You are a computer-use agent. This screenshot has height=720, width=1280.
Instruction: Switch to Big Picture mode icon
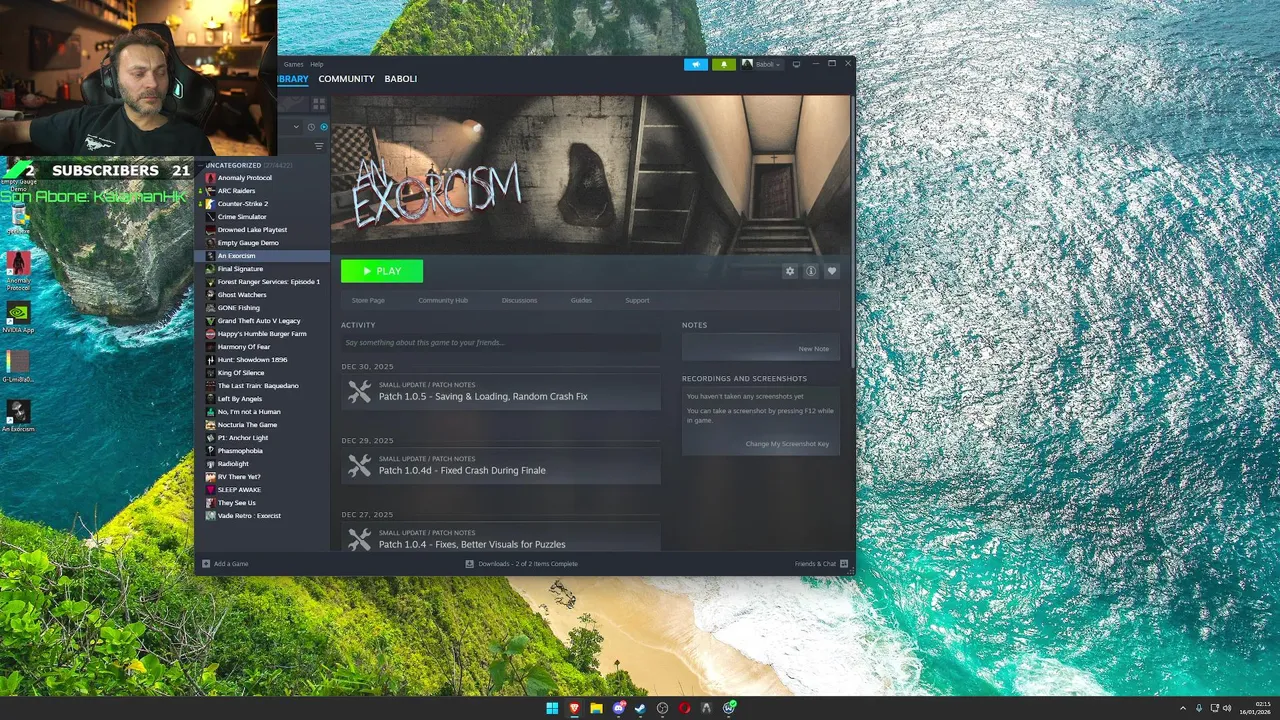click(796, 64)
